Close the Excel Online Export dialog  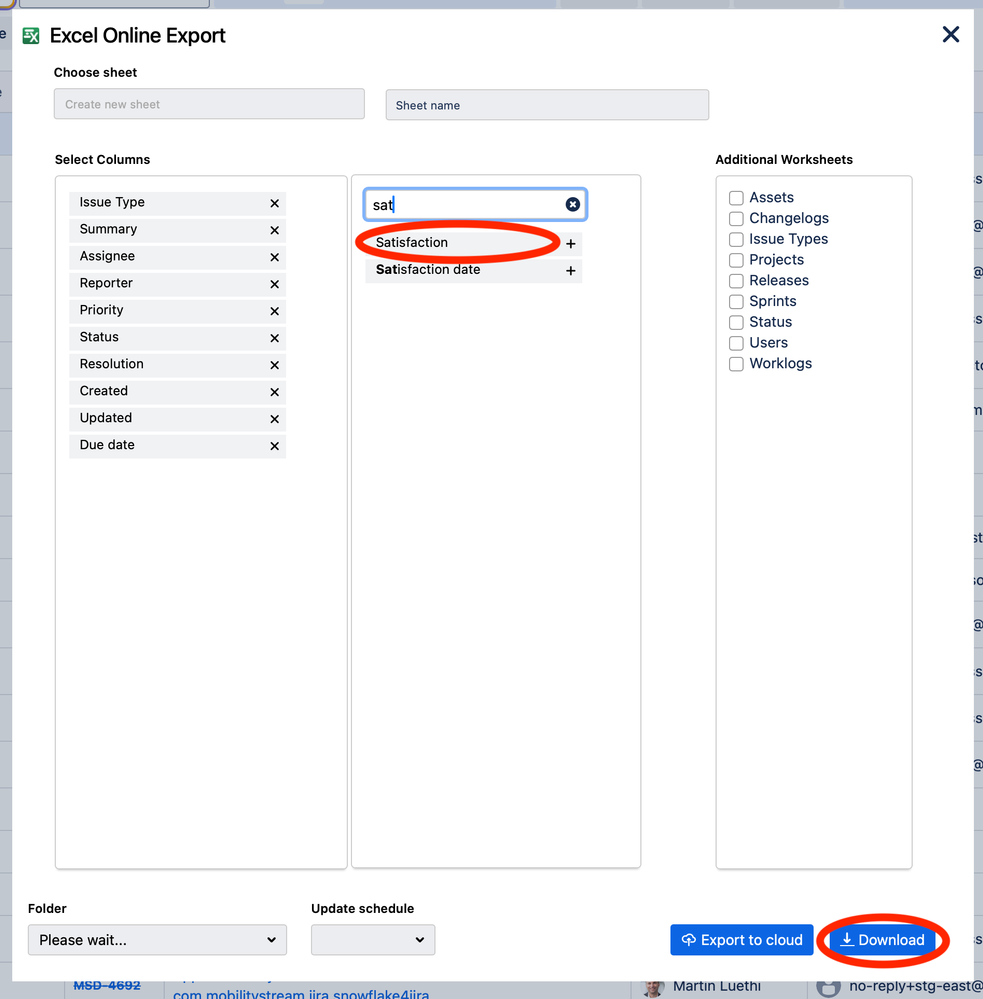[951, 34]
